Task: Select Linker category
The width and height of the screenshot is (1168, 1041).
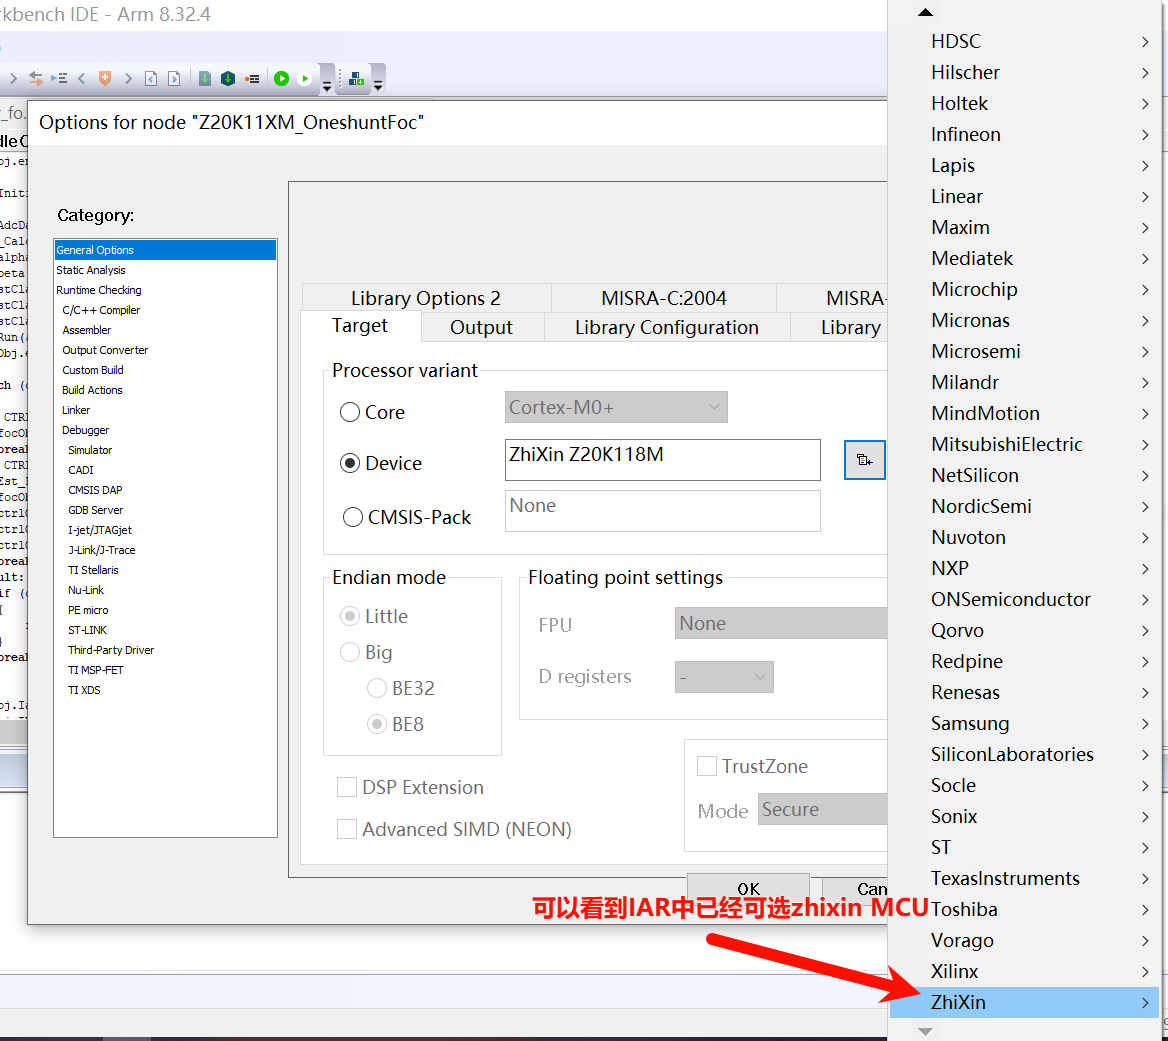Action: pyautogui.click(x=165, y=410)
